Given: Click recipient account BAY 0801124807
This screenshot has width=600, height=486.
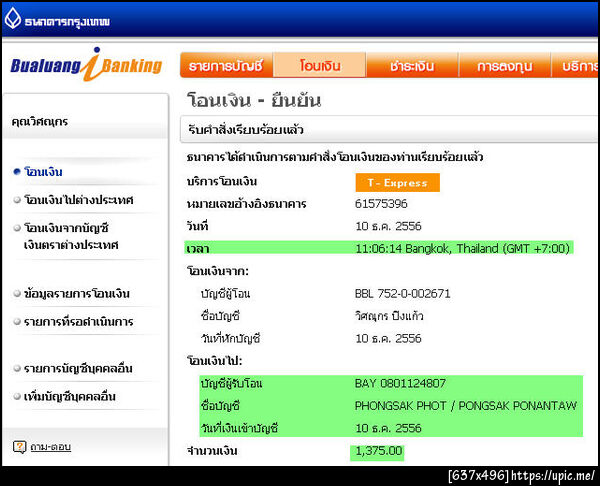Looking at the screenshot, I should [x=400, y=383].
